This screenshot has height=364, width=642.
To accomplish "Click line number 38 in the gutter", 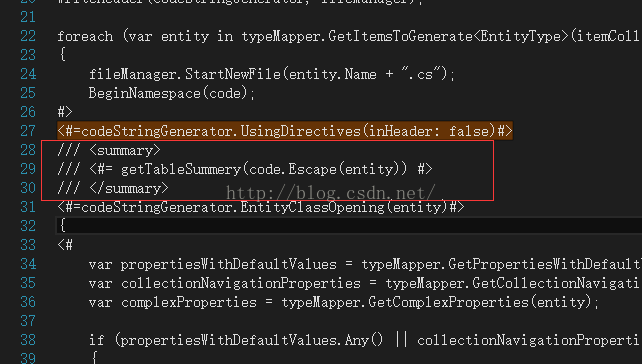I will coord(28,340).
